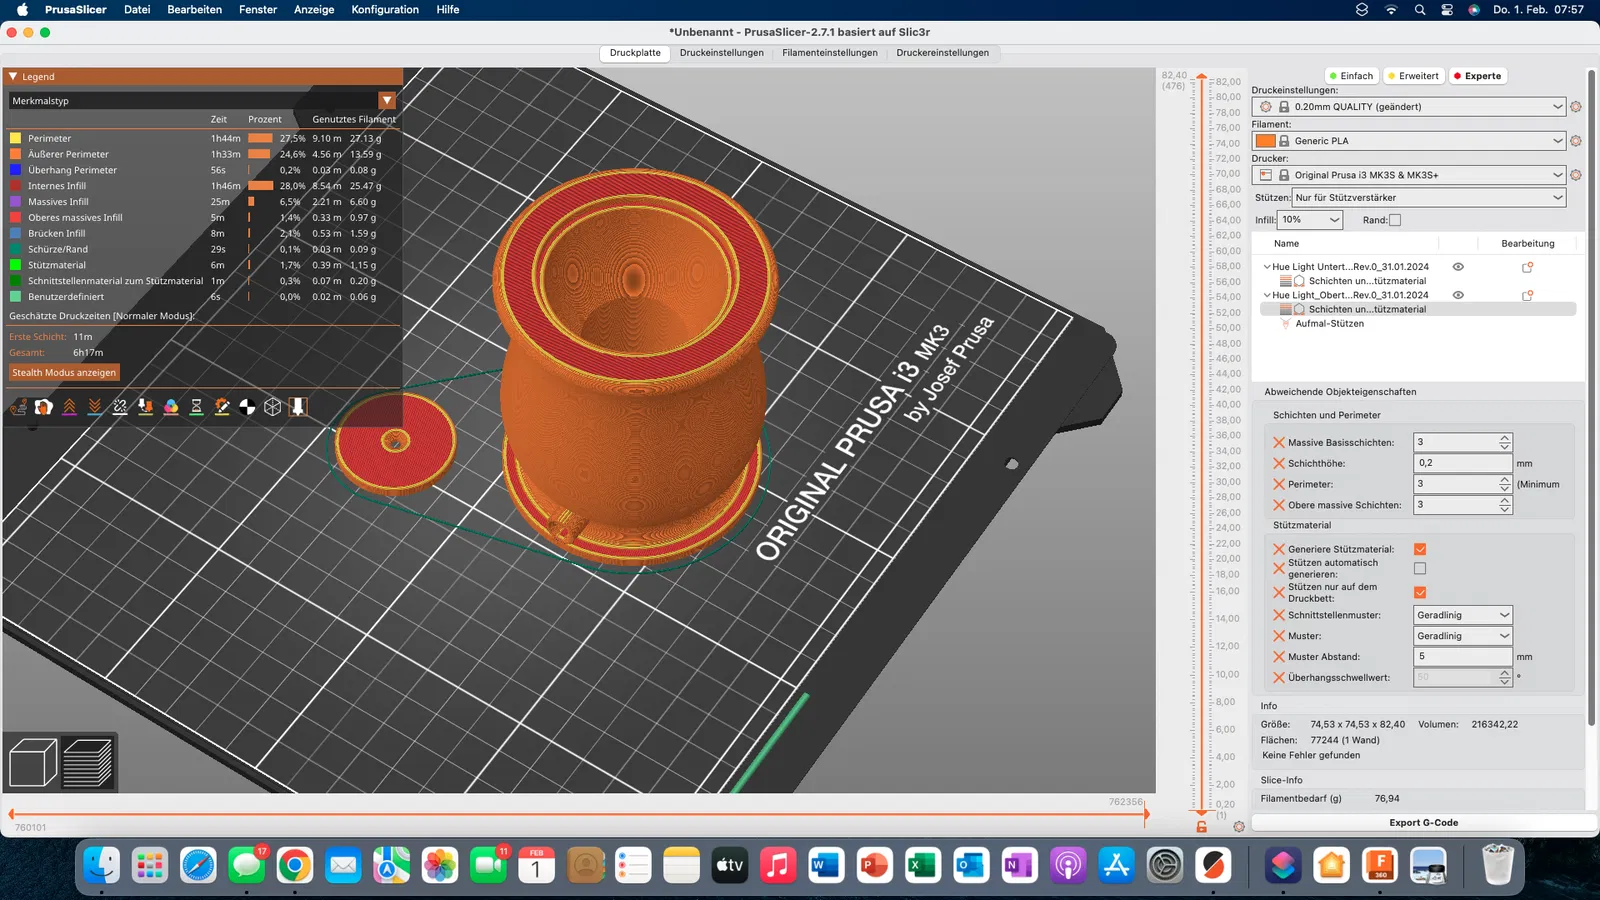1600x900 pixels.
Task: Click the orange Generic PLA color swatch
Action: tap(1265, 141)
